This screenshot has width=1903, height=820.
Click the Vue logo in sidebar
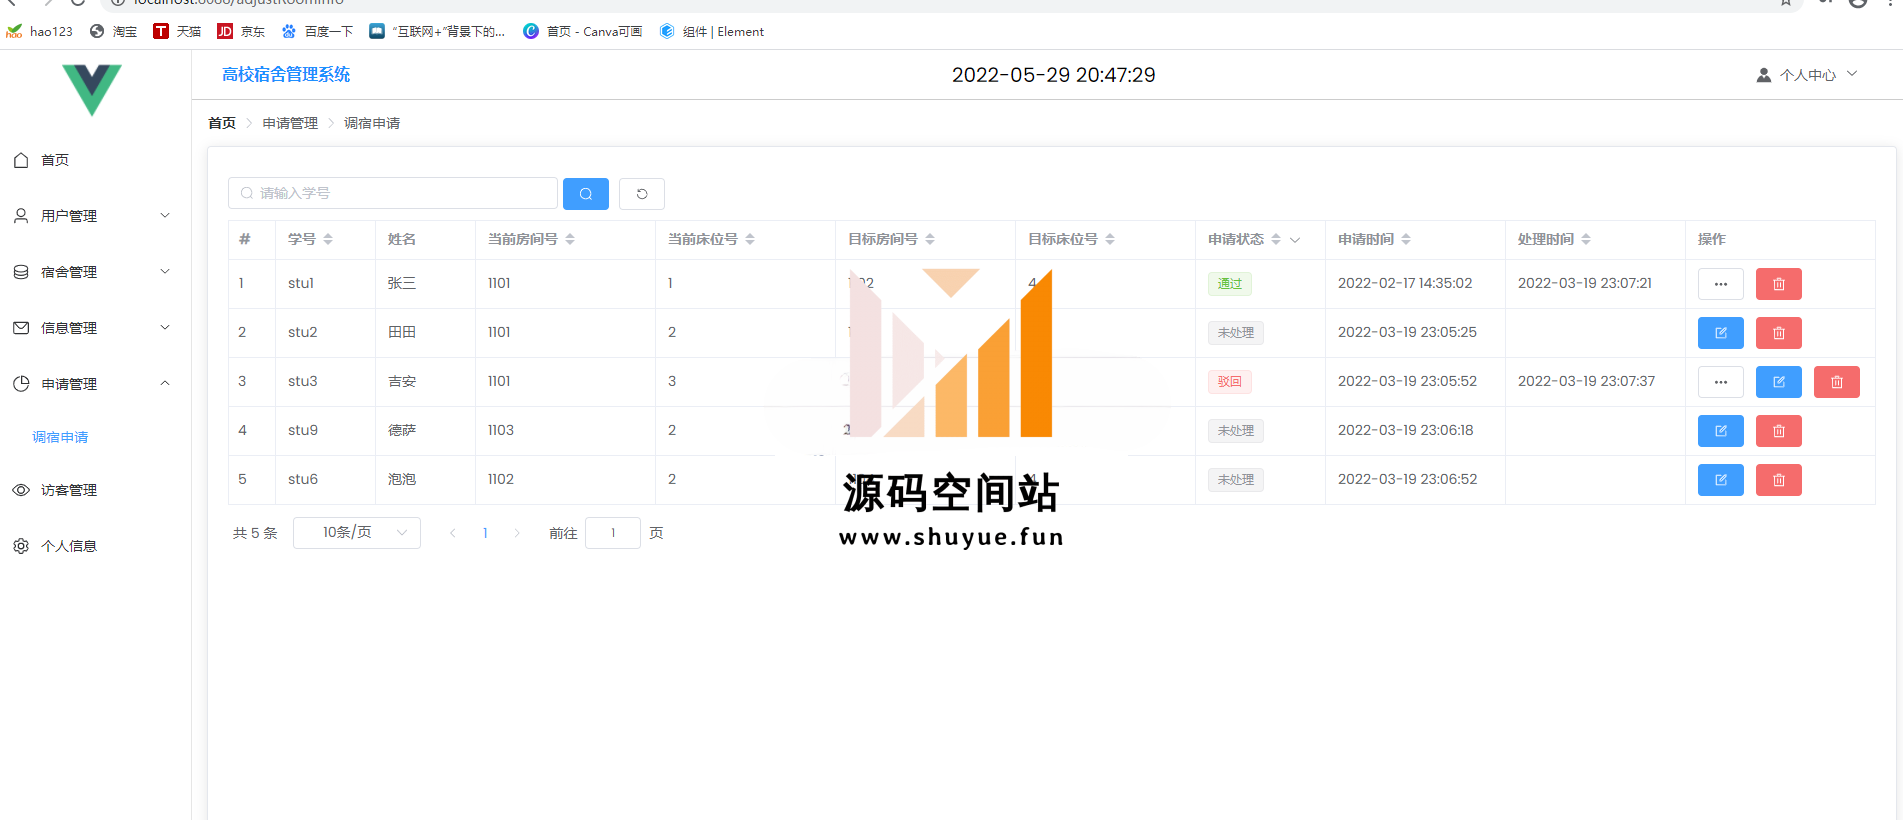(x=92, y=90)
